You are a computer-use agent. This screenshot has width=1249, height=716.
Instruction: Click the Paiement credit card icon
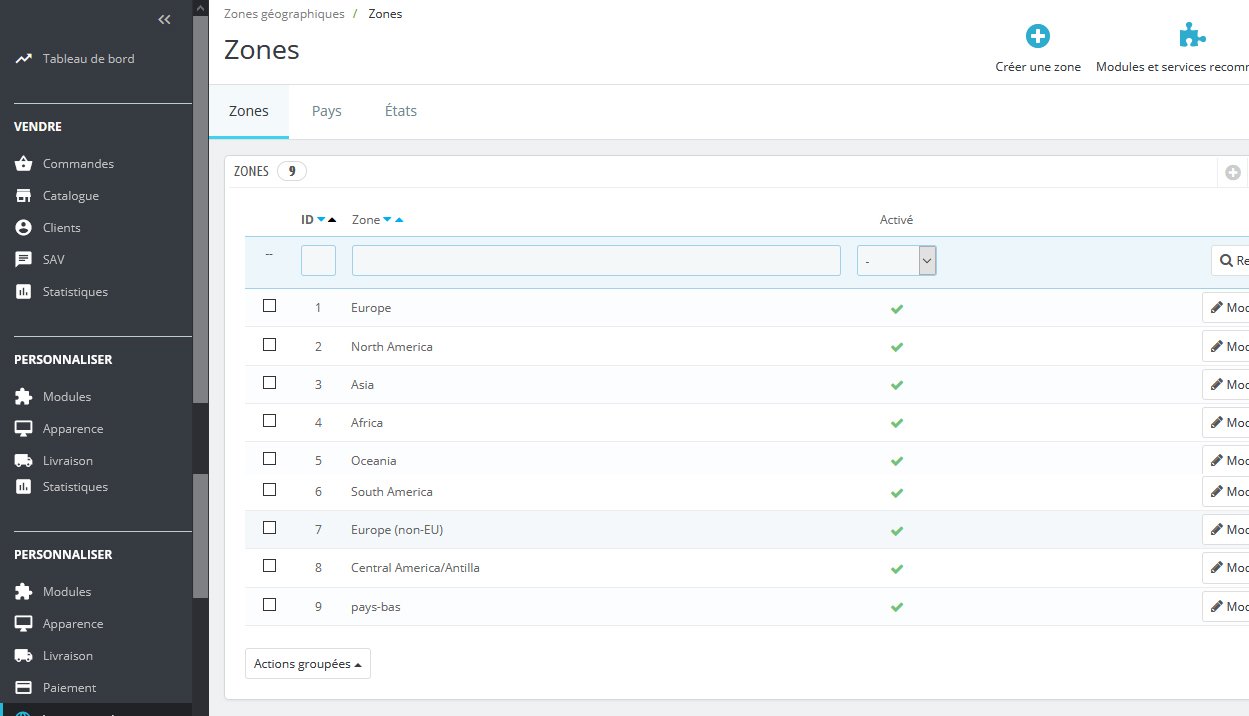click(24, 688)
